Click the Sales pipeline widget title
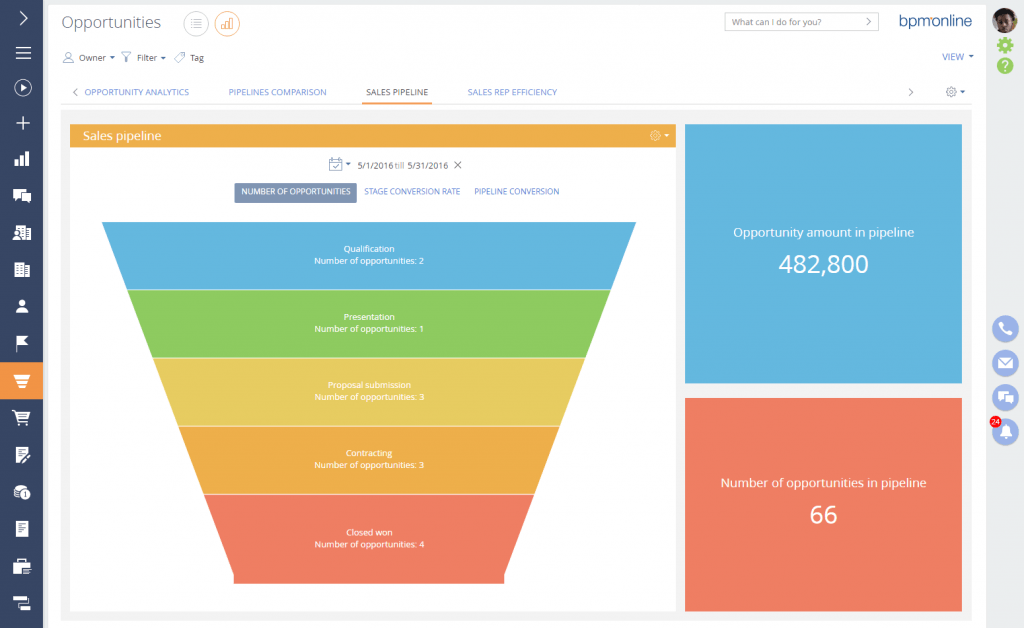This screenshot has width=1024, height=628. tap(122, 136)
